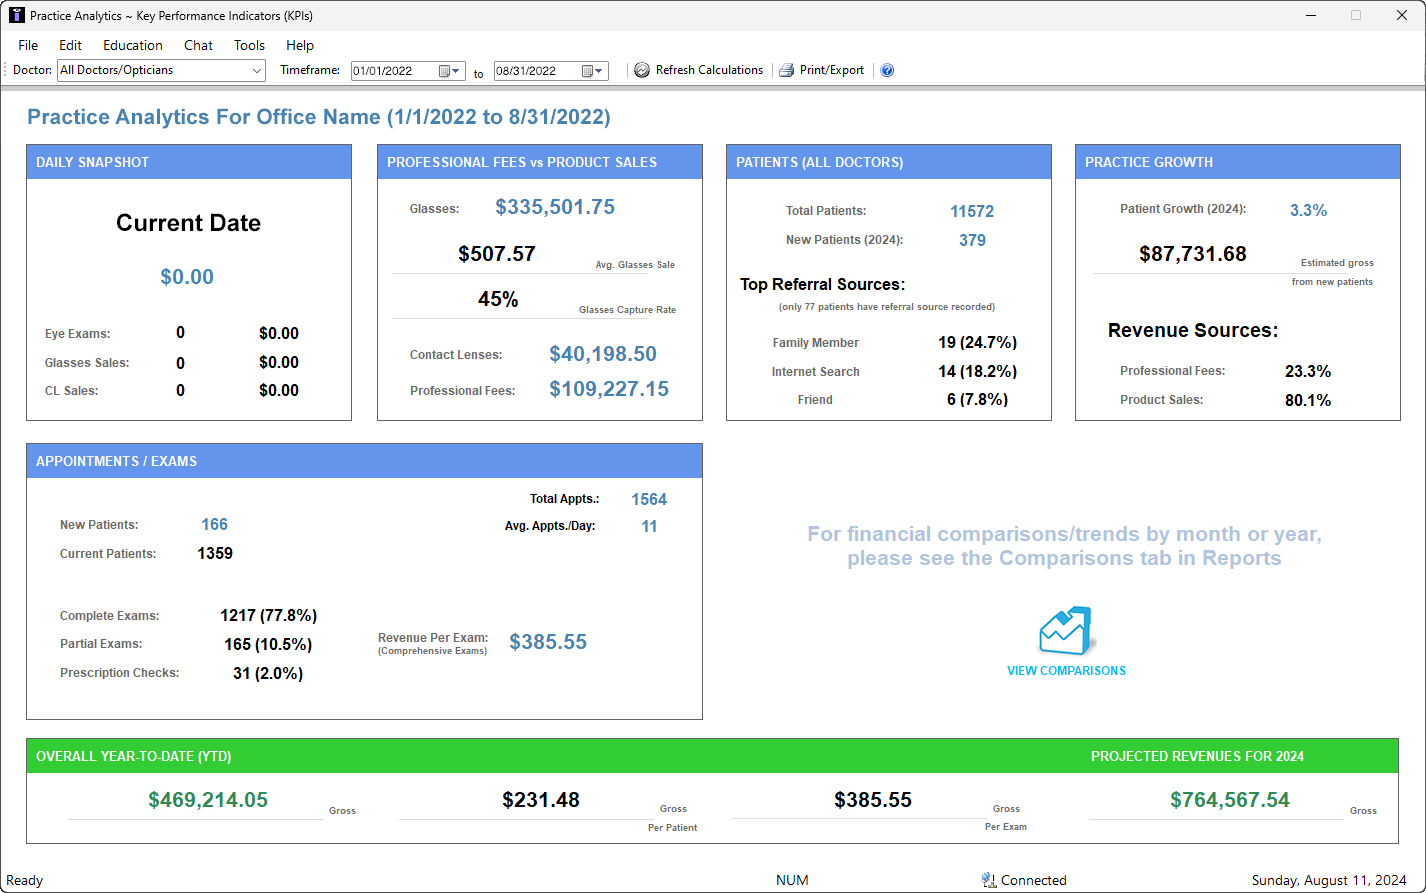Click the DAILY SNAPSHOT panel header
Image resolution: width=1426 pixels, height=893 pixels.
[x=189, y=162]
